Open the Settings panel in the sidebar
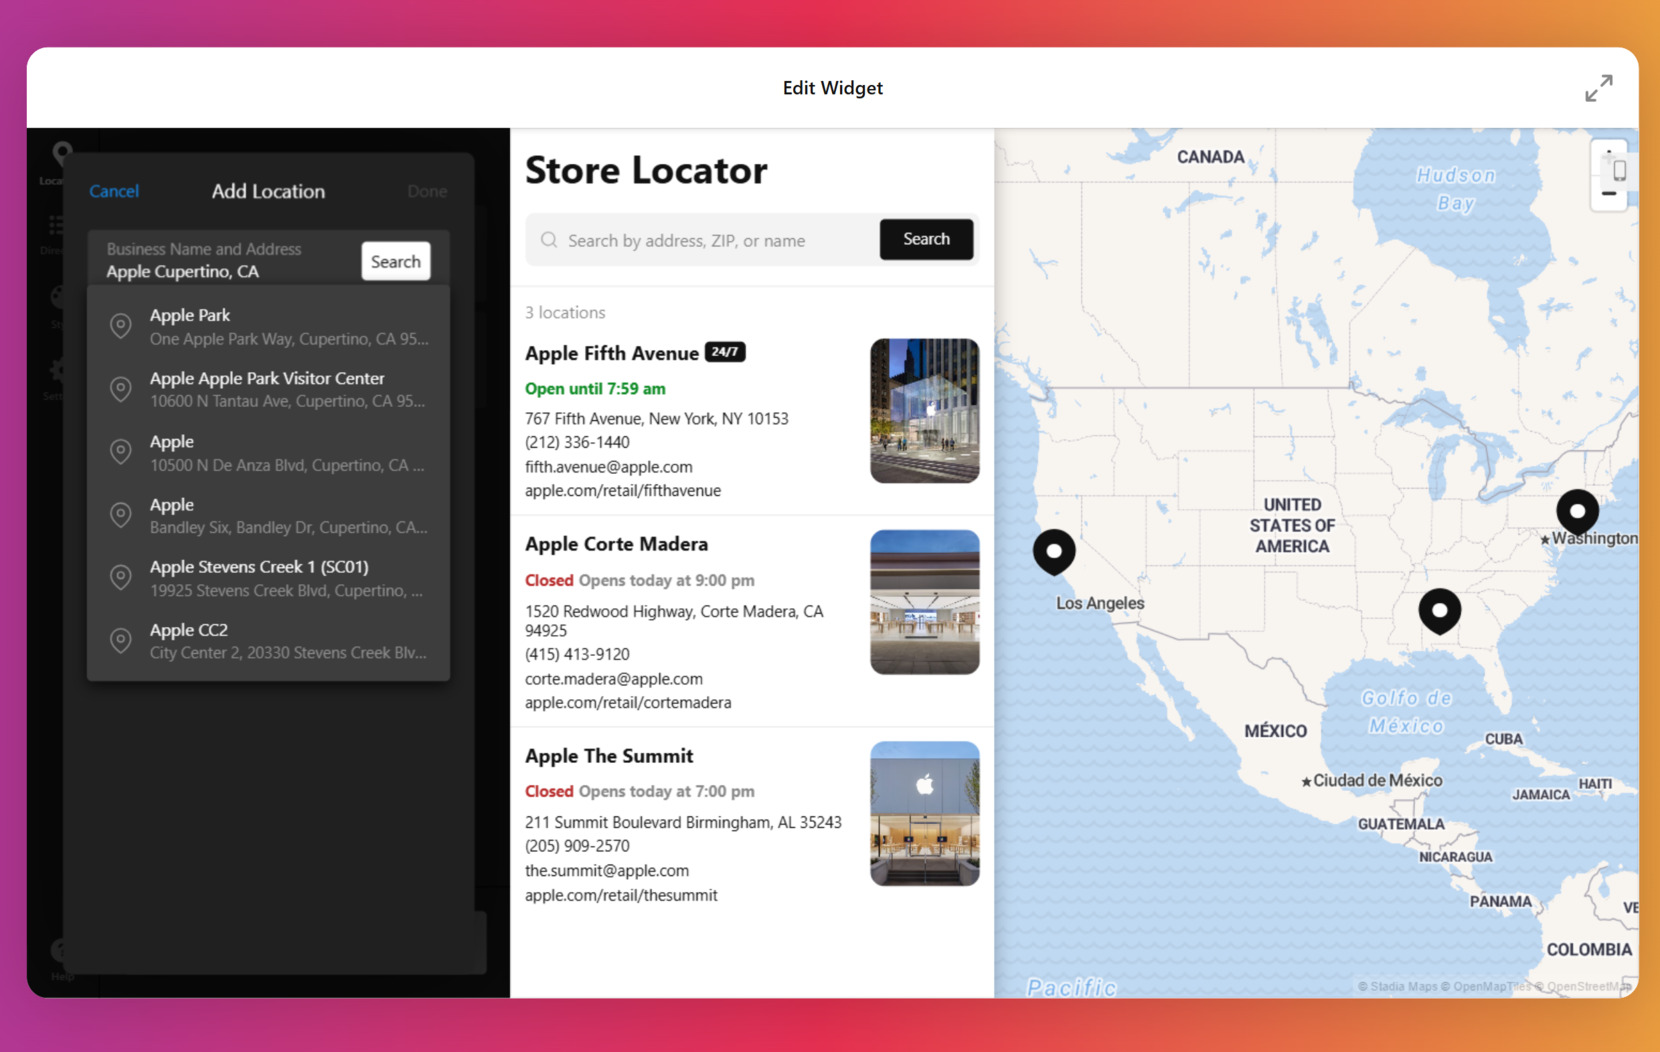This screenshot has width=1660, height=1052. coord(56,368)
